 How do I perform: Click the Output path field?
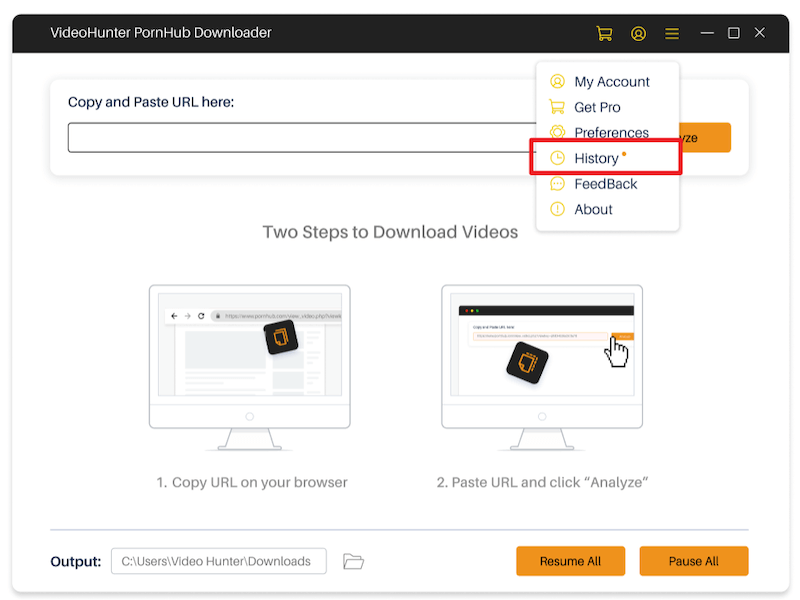click(x=219, y=561)
